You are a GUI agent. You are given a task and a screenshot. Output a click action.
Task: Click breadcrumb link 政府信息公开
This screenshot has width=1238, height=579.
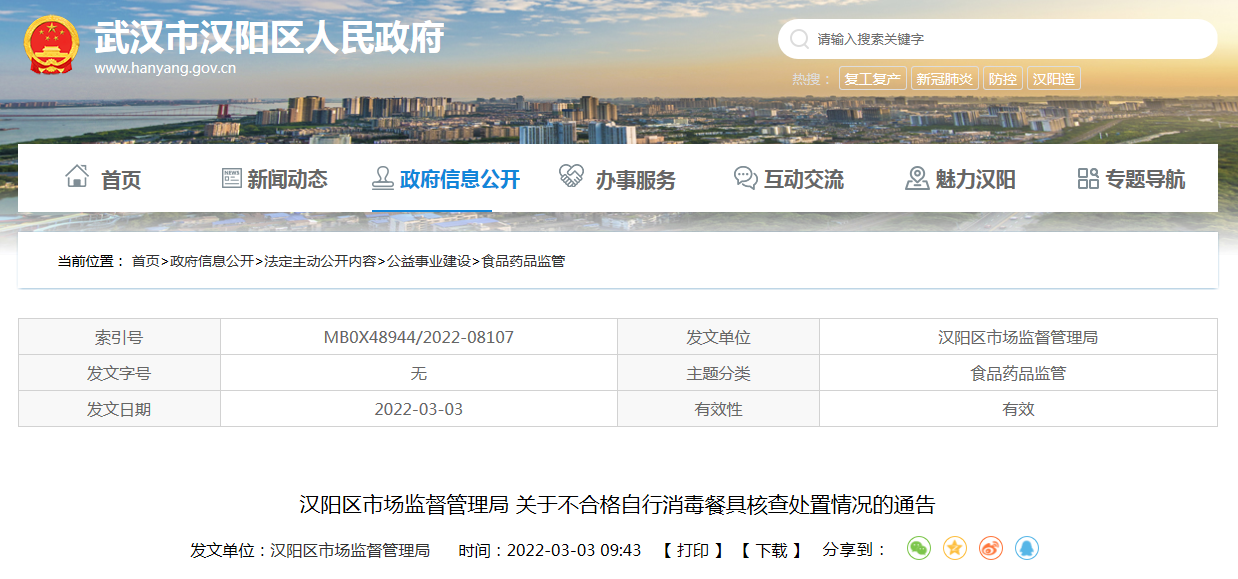[212, 261]
